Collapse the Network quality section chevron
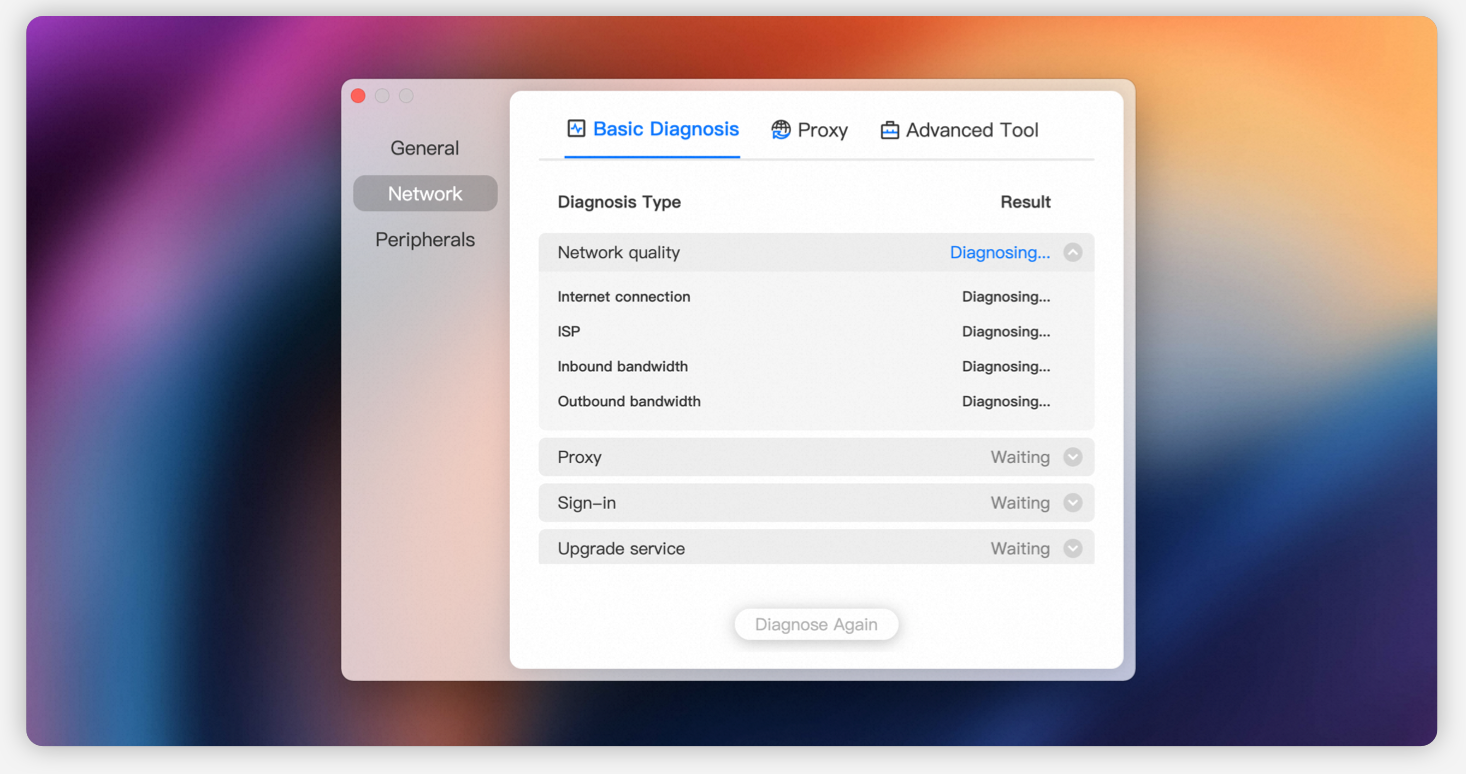Viewport: 1466px width, 774px height. pos(1073,253)
